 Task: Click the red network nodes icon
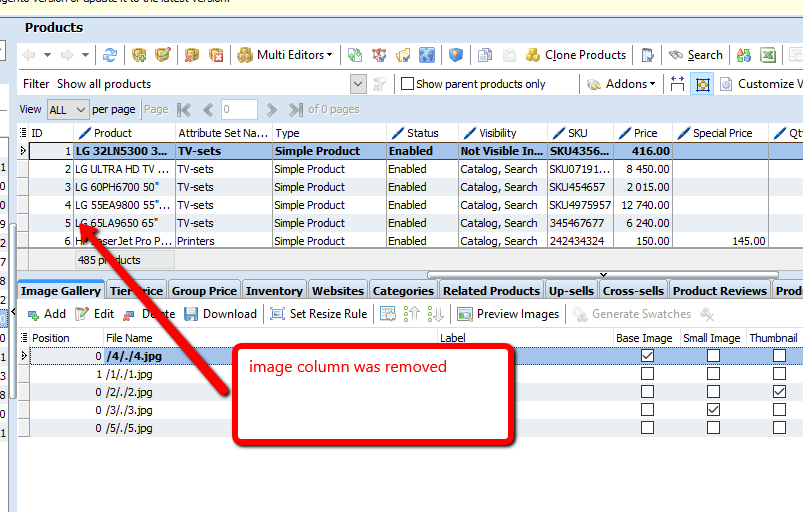pos(379,55)
